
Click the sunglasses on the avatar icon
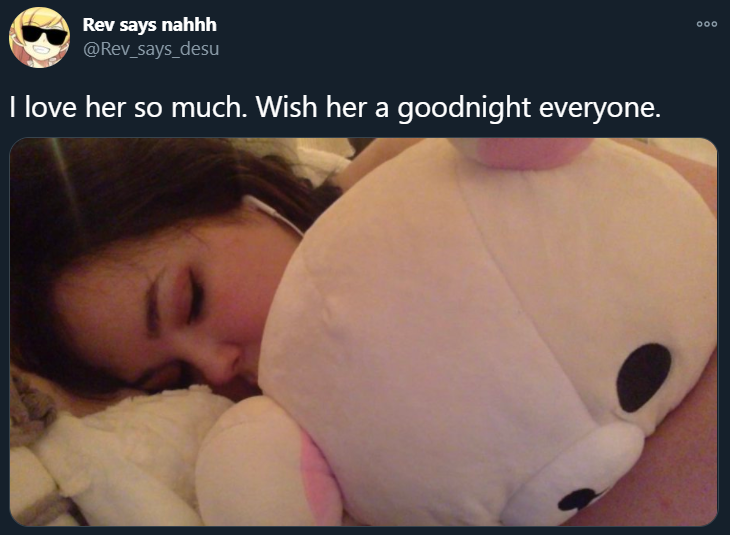click(x=45, y=35)
